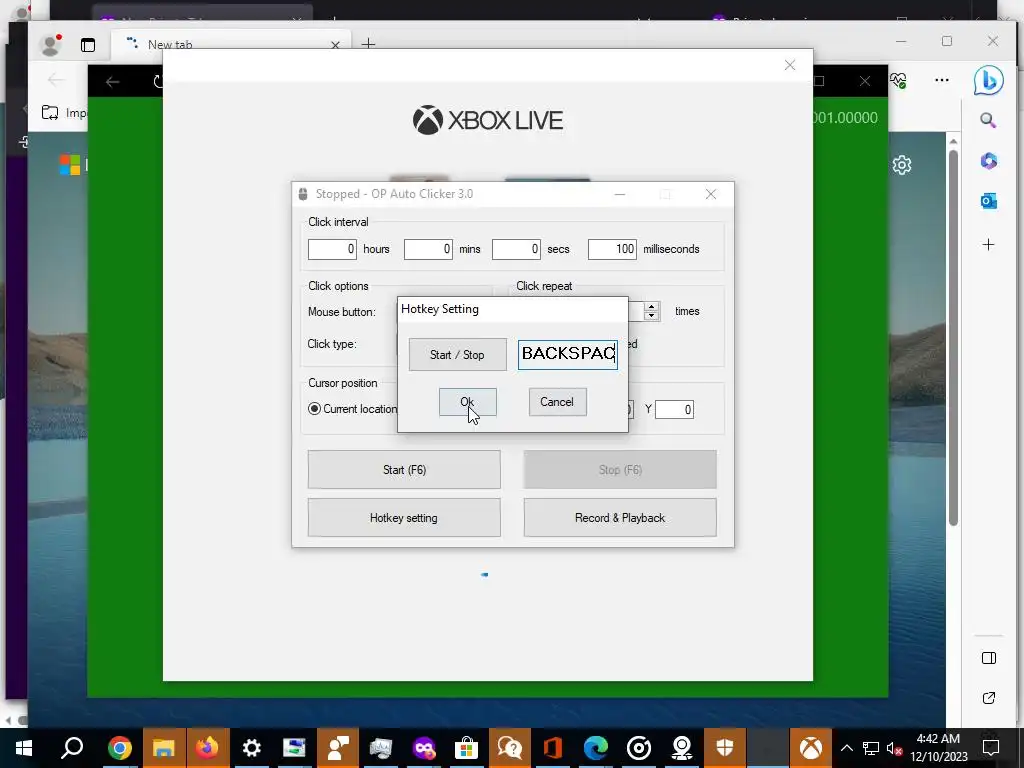1024x768 pixels.
Task: Click the OP Auto Clicker mouse icon
Action: pyautogui.click(x=302, y=194)
